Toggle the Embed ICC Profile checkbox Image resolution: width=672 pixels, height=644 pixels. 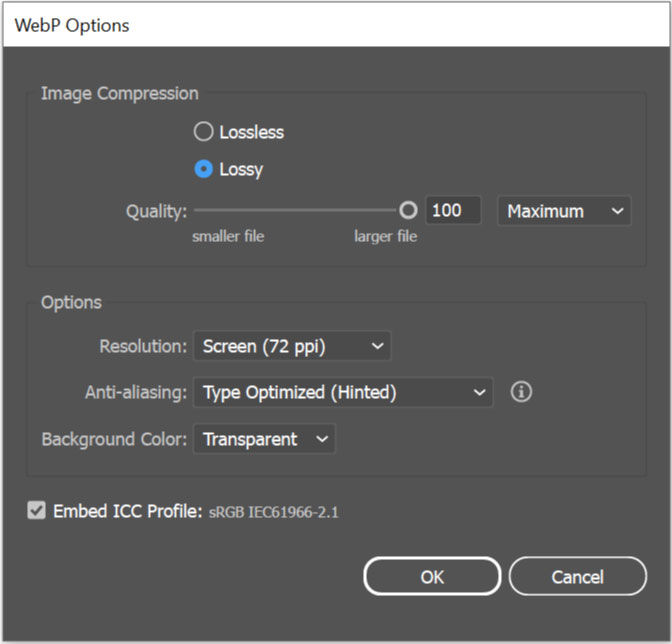coord(37,511)
